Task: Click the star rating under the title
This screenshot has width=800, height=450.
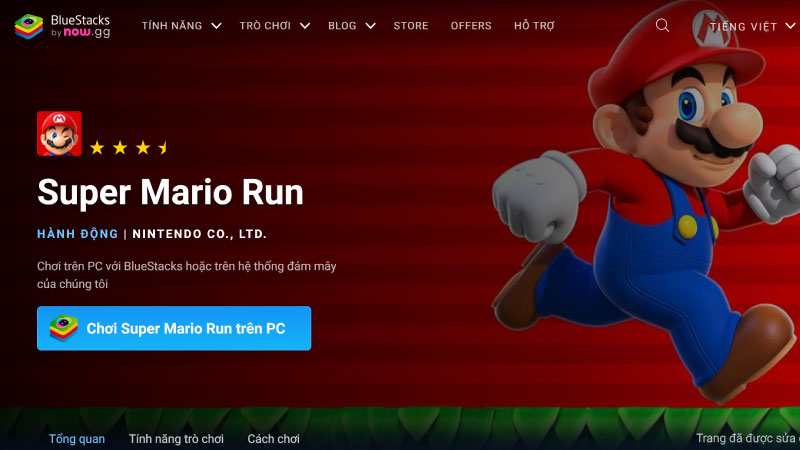Action: (129, 148)
